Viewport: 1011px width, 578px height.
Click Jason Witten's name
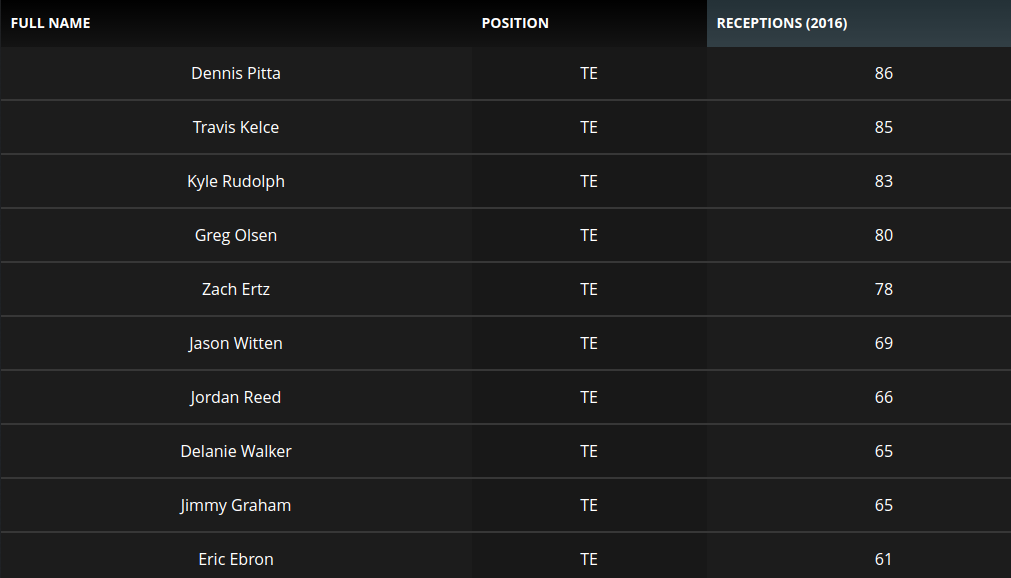point(235,343)
